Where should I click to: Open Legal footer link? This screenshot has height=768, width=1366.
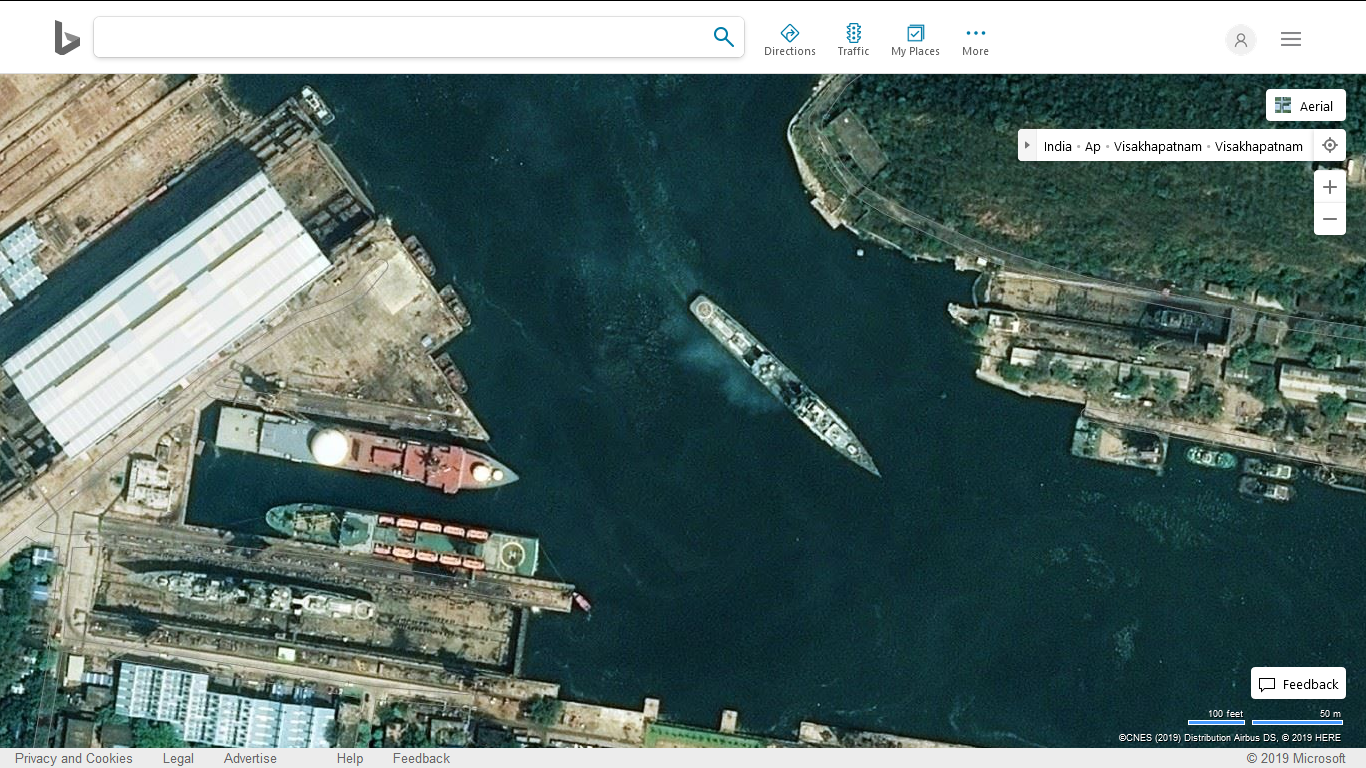(x=178, y=758)
